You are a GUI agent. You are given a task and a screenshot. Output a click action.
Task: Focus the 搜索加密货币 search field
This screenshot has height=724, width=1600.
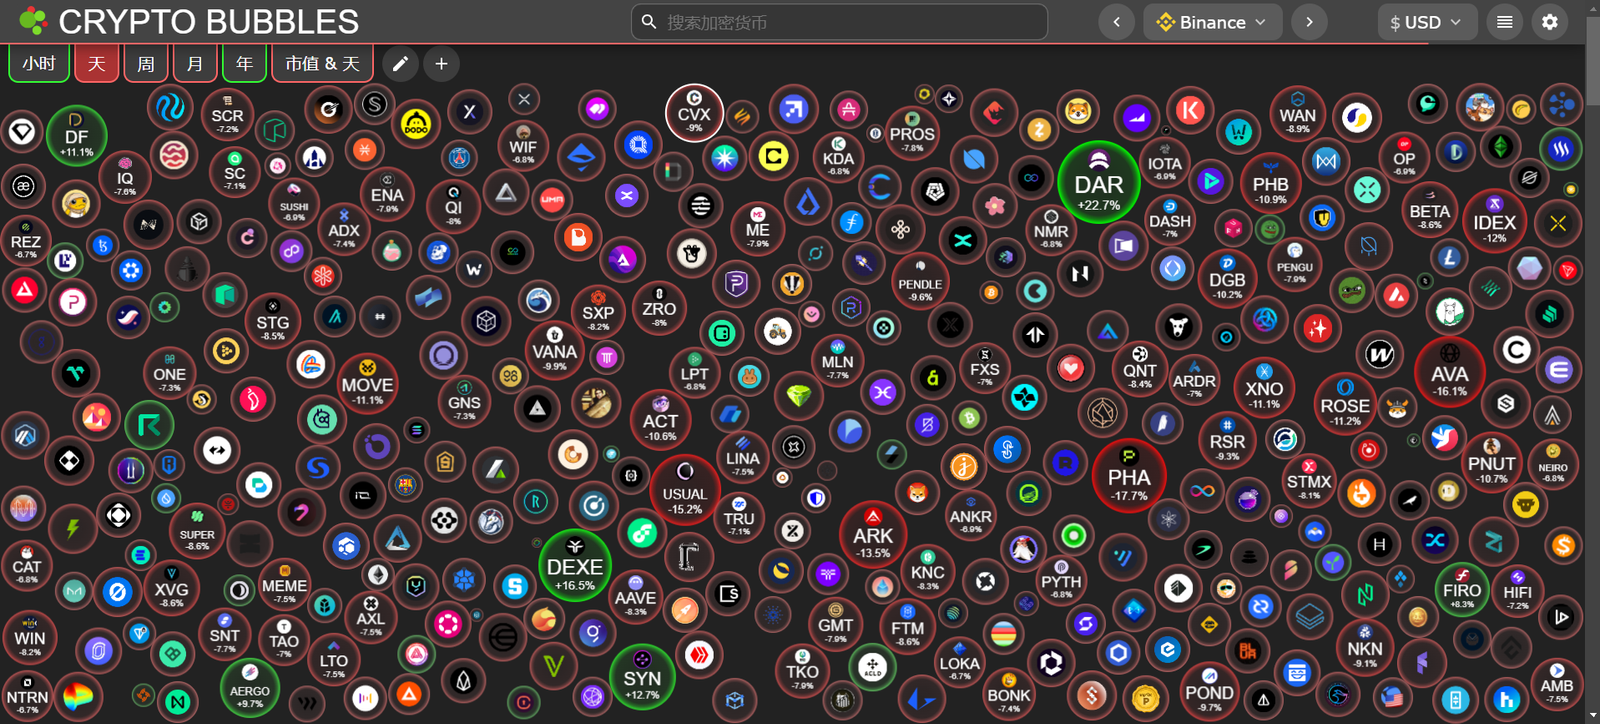pos(839,22)
